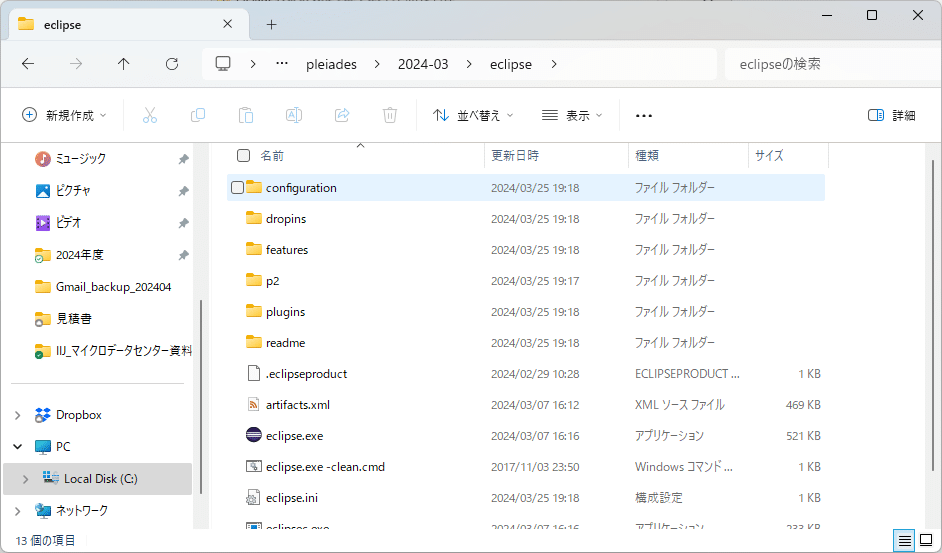Click the eclipse breadcrumb segment
This screenshot has width=942, height=553.
511,64
